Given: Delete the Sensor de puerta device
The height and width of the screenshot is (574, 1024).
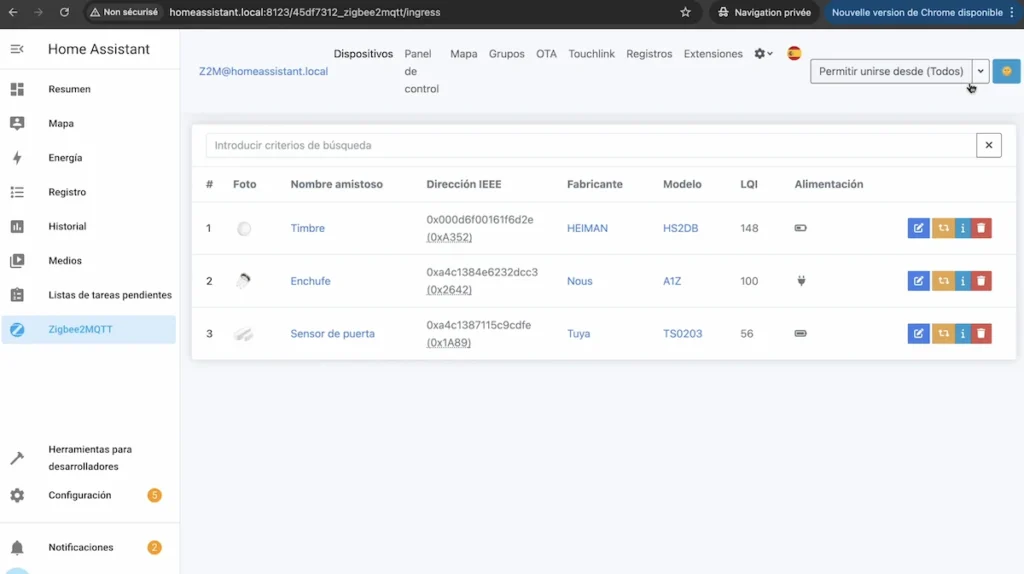Looking at the screenshot, I should pos(981,334).
